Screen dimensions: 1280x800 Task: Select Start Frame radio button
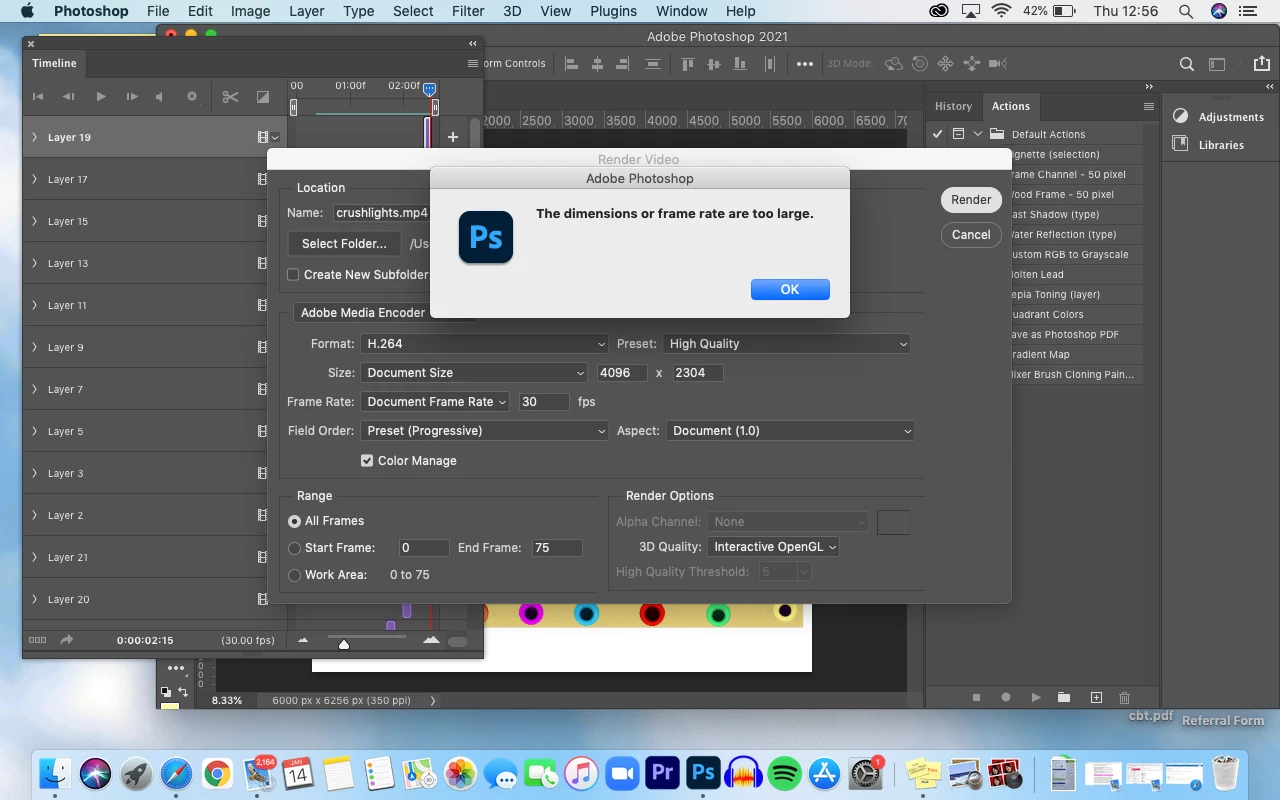(294, 548)
